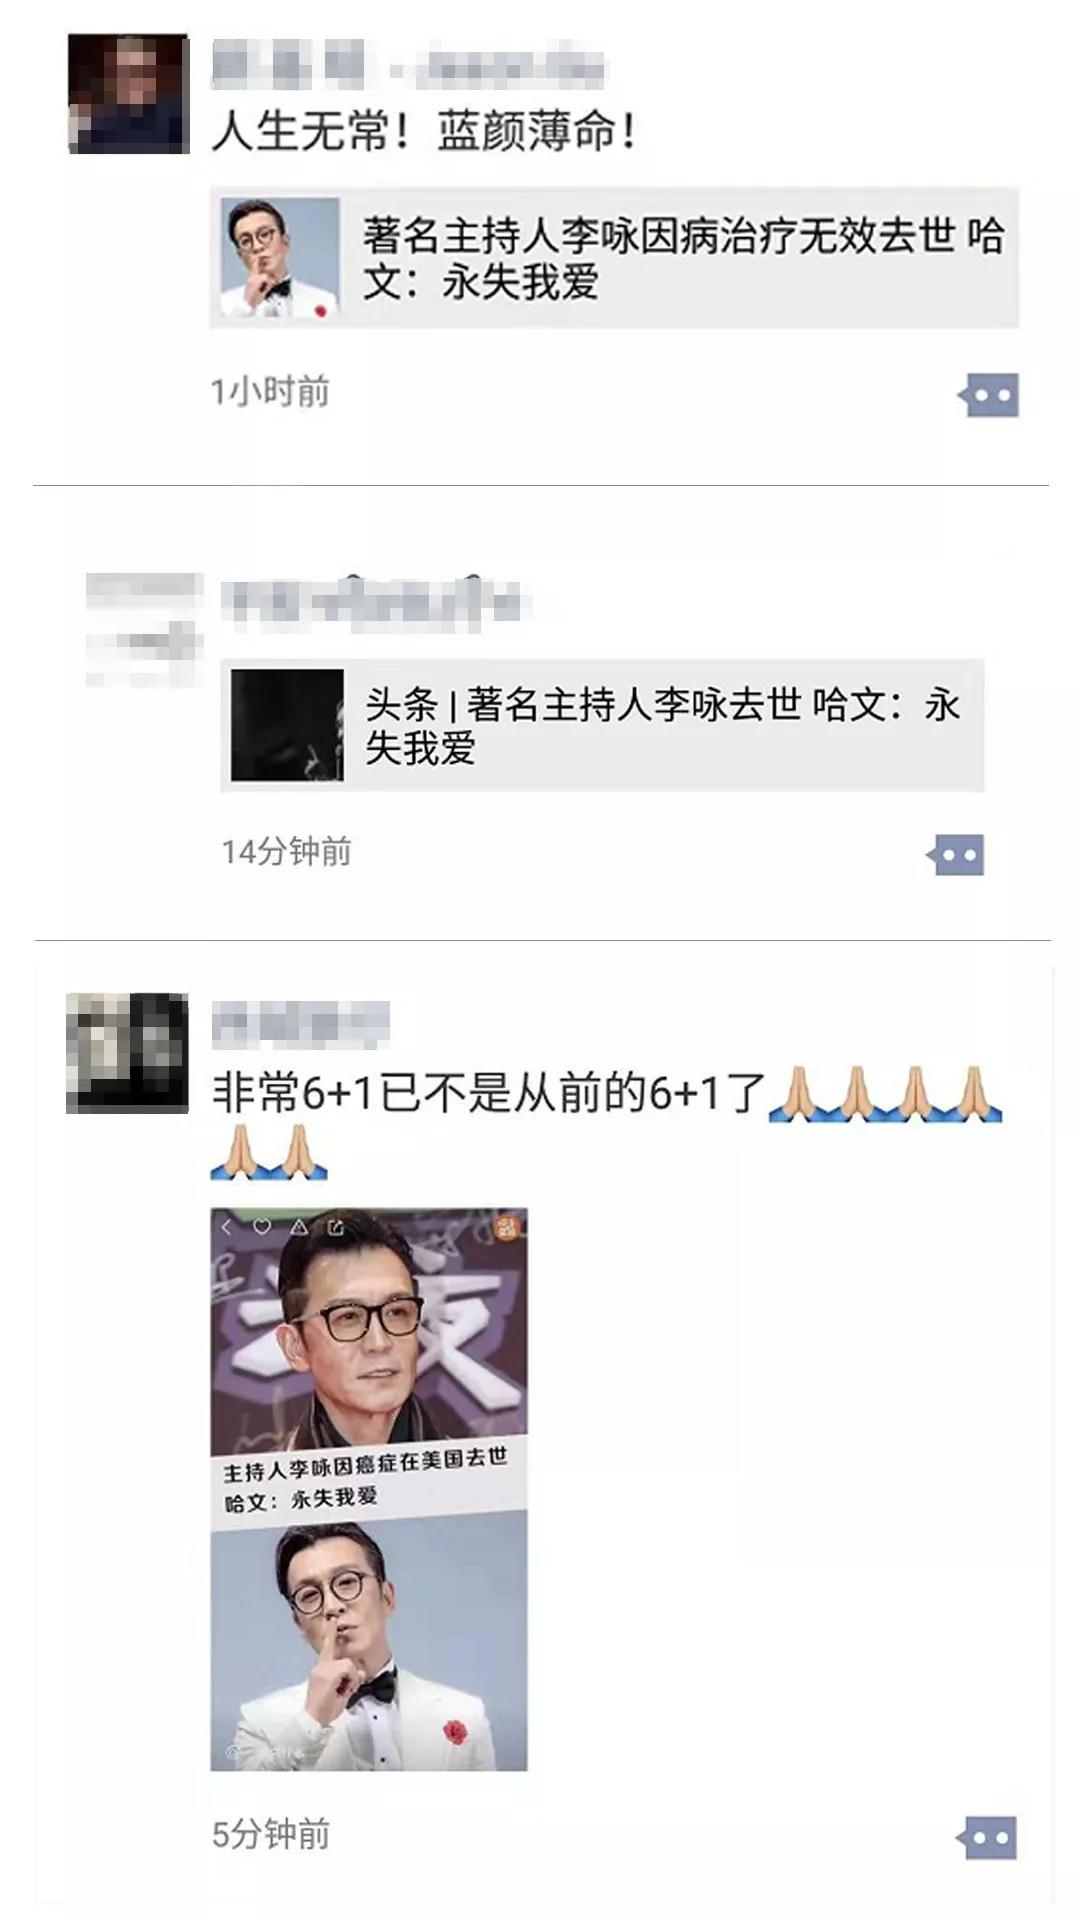Tap back arrow inside the shared screenshot
The image size is (1080, 1920).
coord(227,1227)
